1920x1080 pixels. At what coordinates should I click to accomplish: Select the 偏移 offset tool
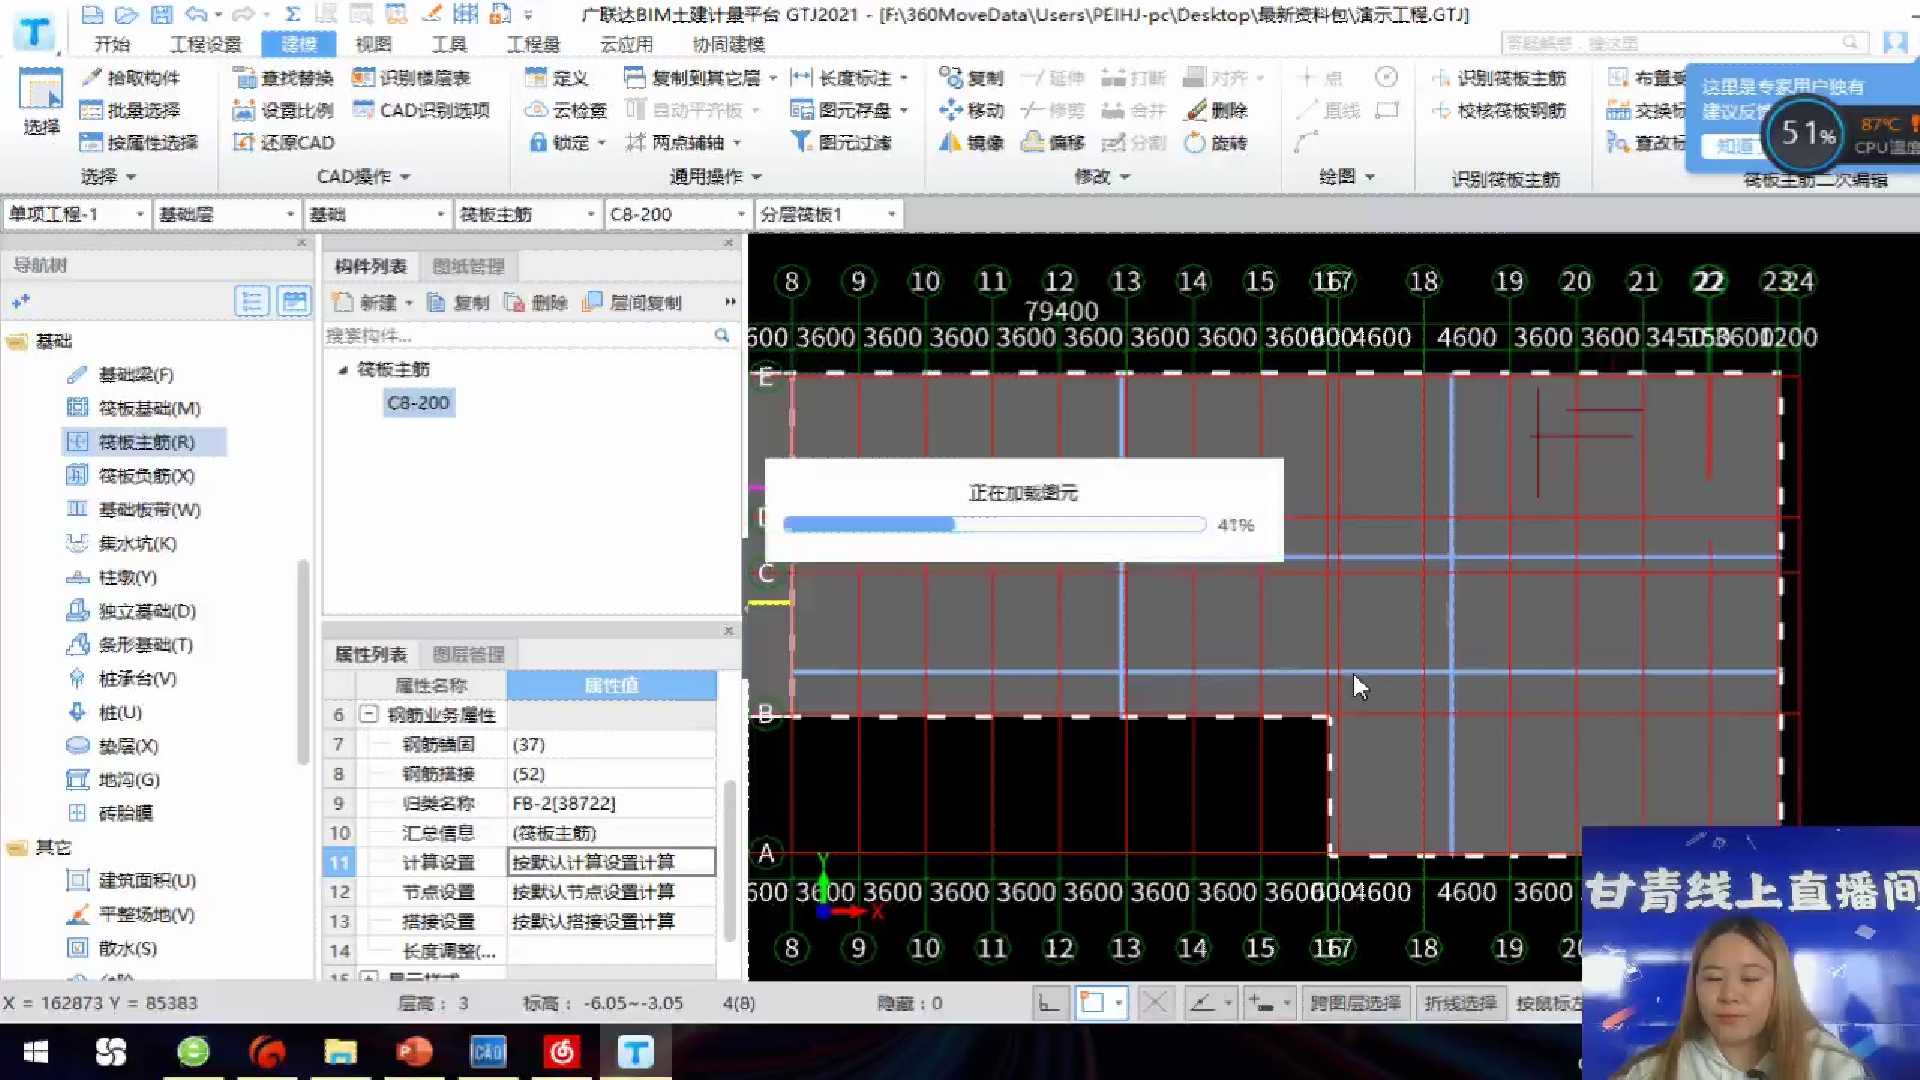pos(1053,142)
